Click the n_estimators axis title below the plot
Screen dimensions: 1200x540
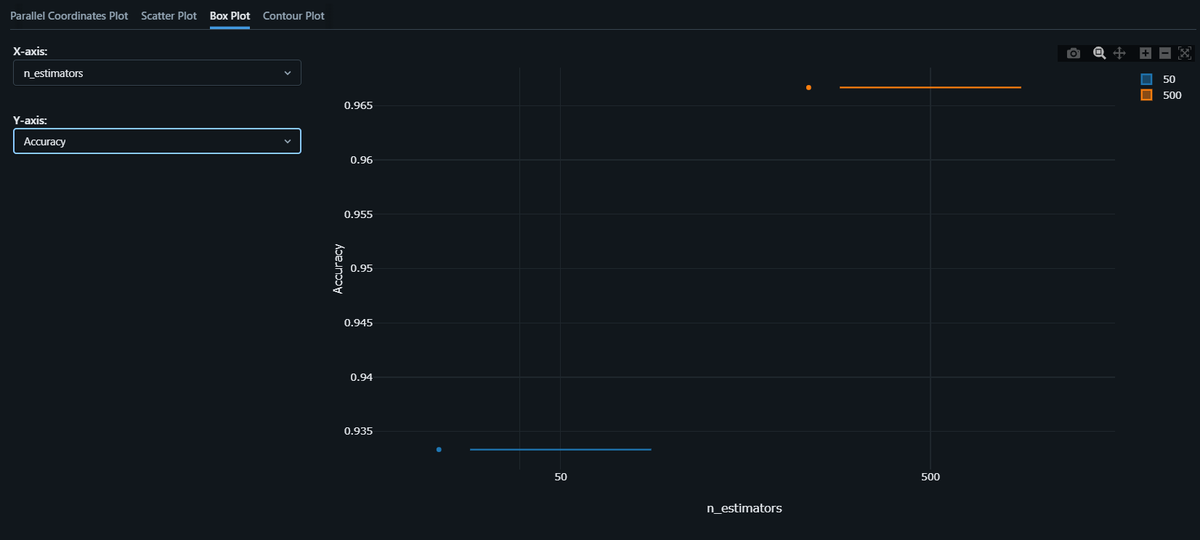pos(744,508)
